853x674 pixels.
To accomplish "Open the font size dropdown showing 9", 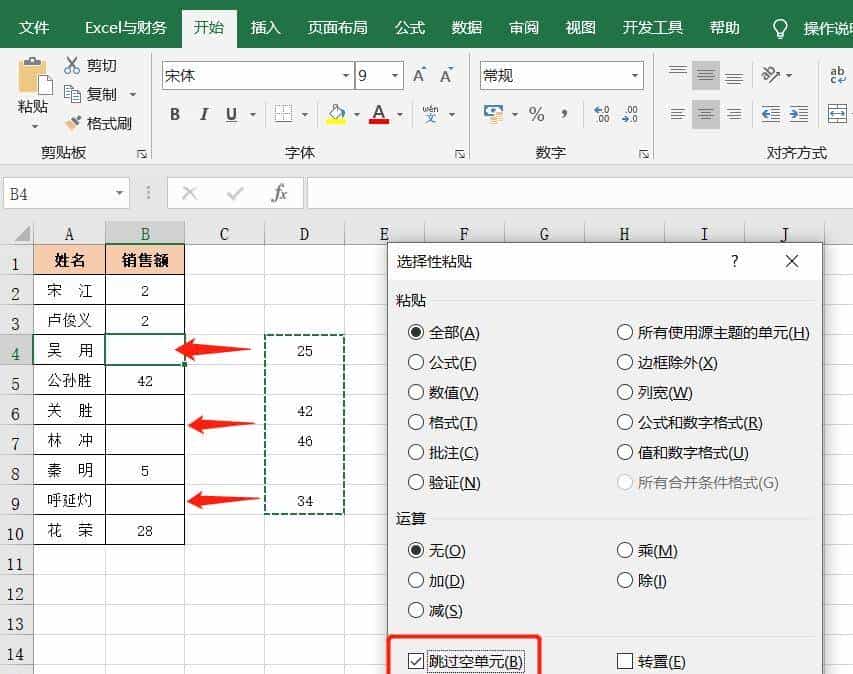I will 392,75.
